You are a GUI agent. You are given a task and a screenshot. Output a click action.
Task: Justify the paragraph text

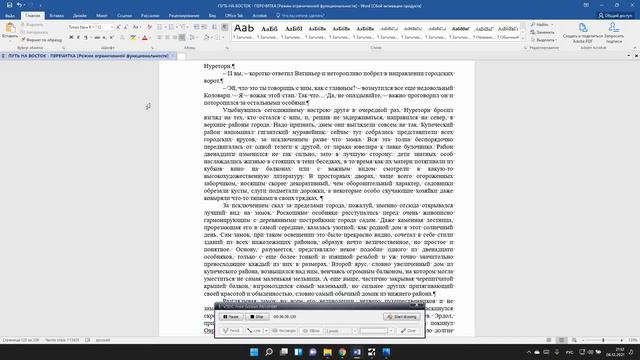(x=182, y=38)
